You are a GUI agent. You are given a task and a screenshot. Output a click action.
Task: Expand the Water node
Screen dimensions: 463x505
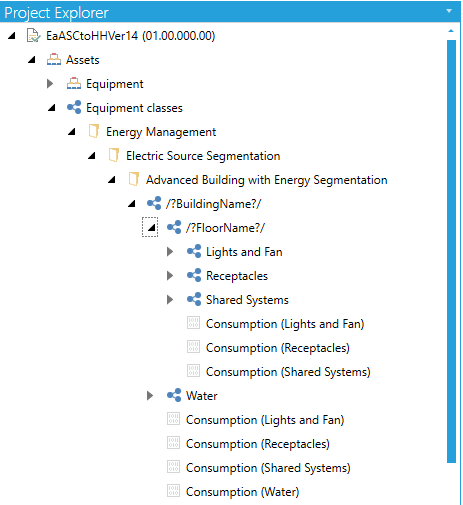[150, 396]
